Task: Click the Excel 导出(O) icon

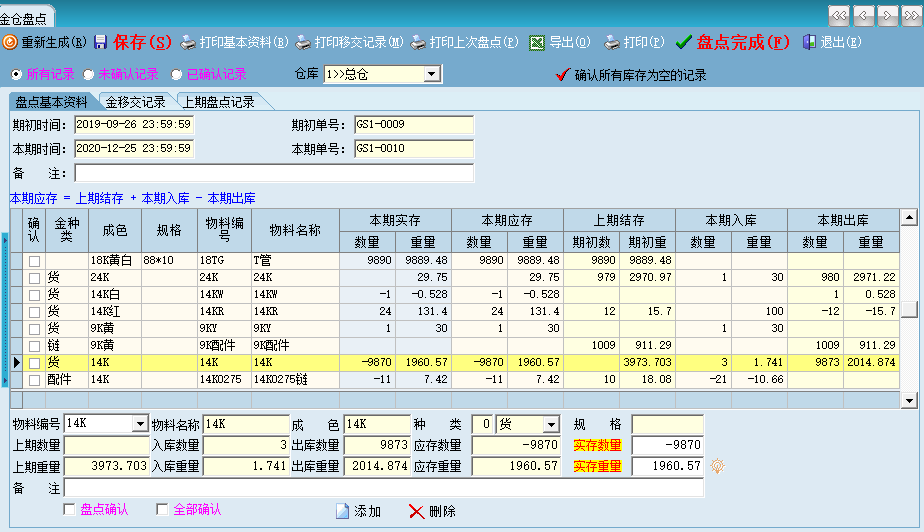Action: [537, 43]
